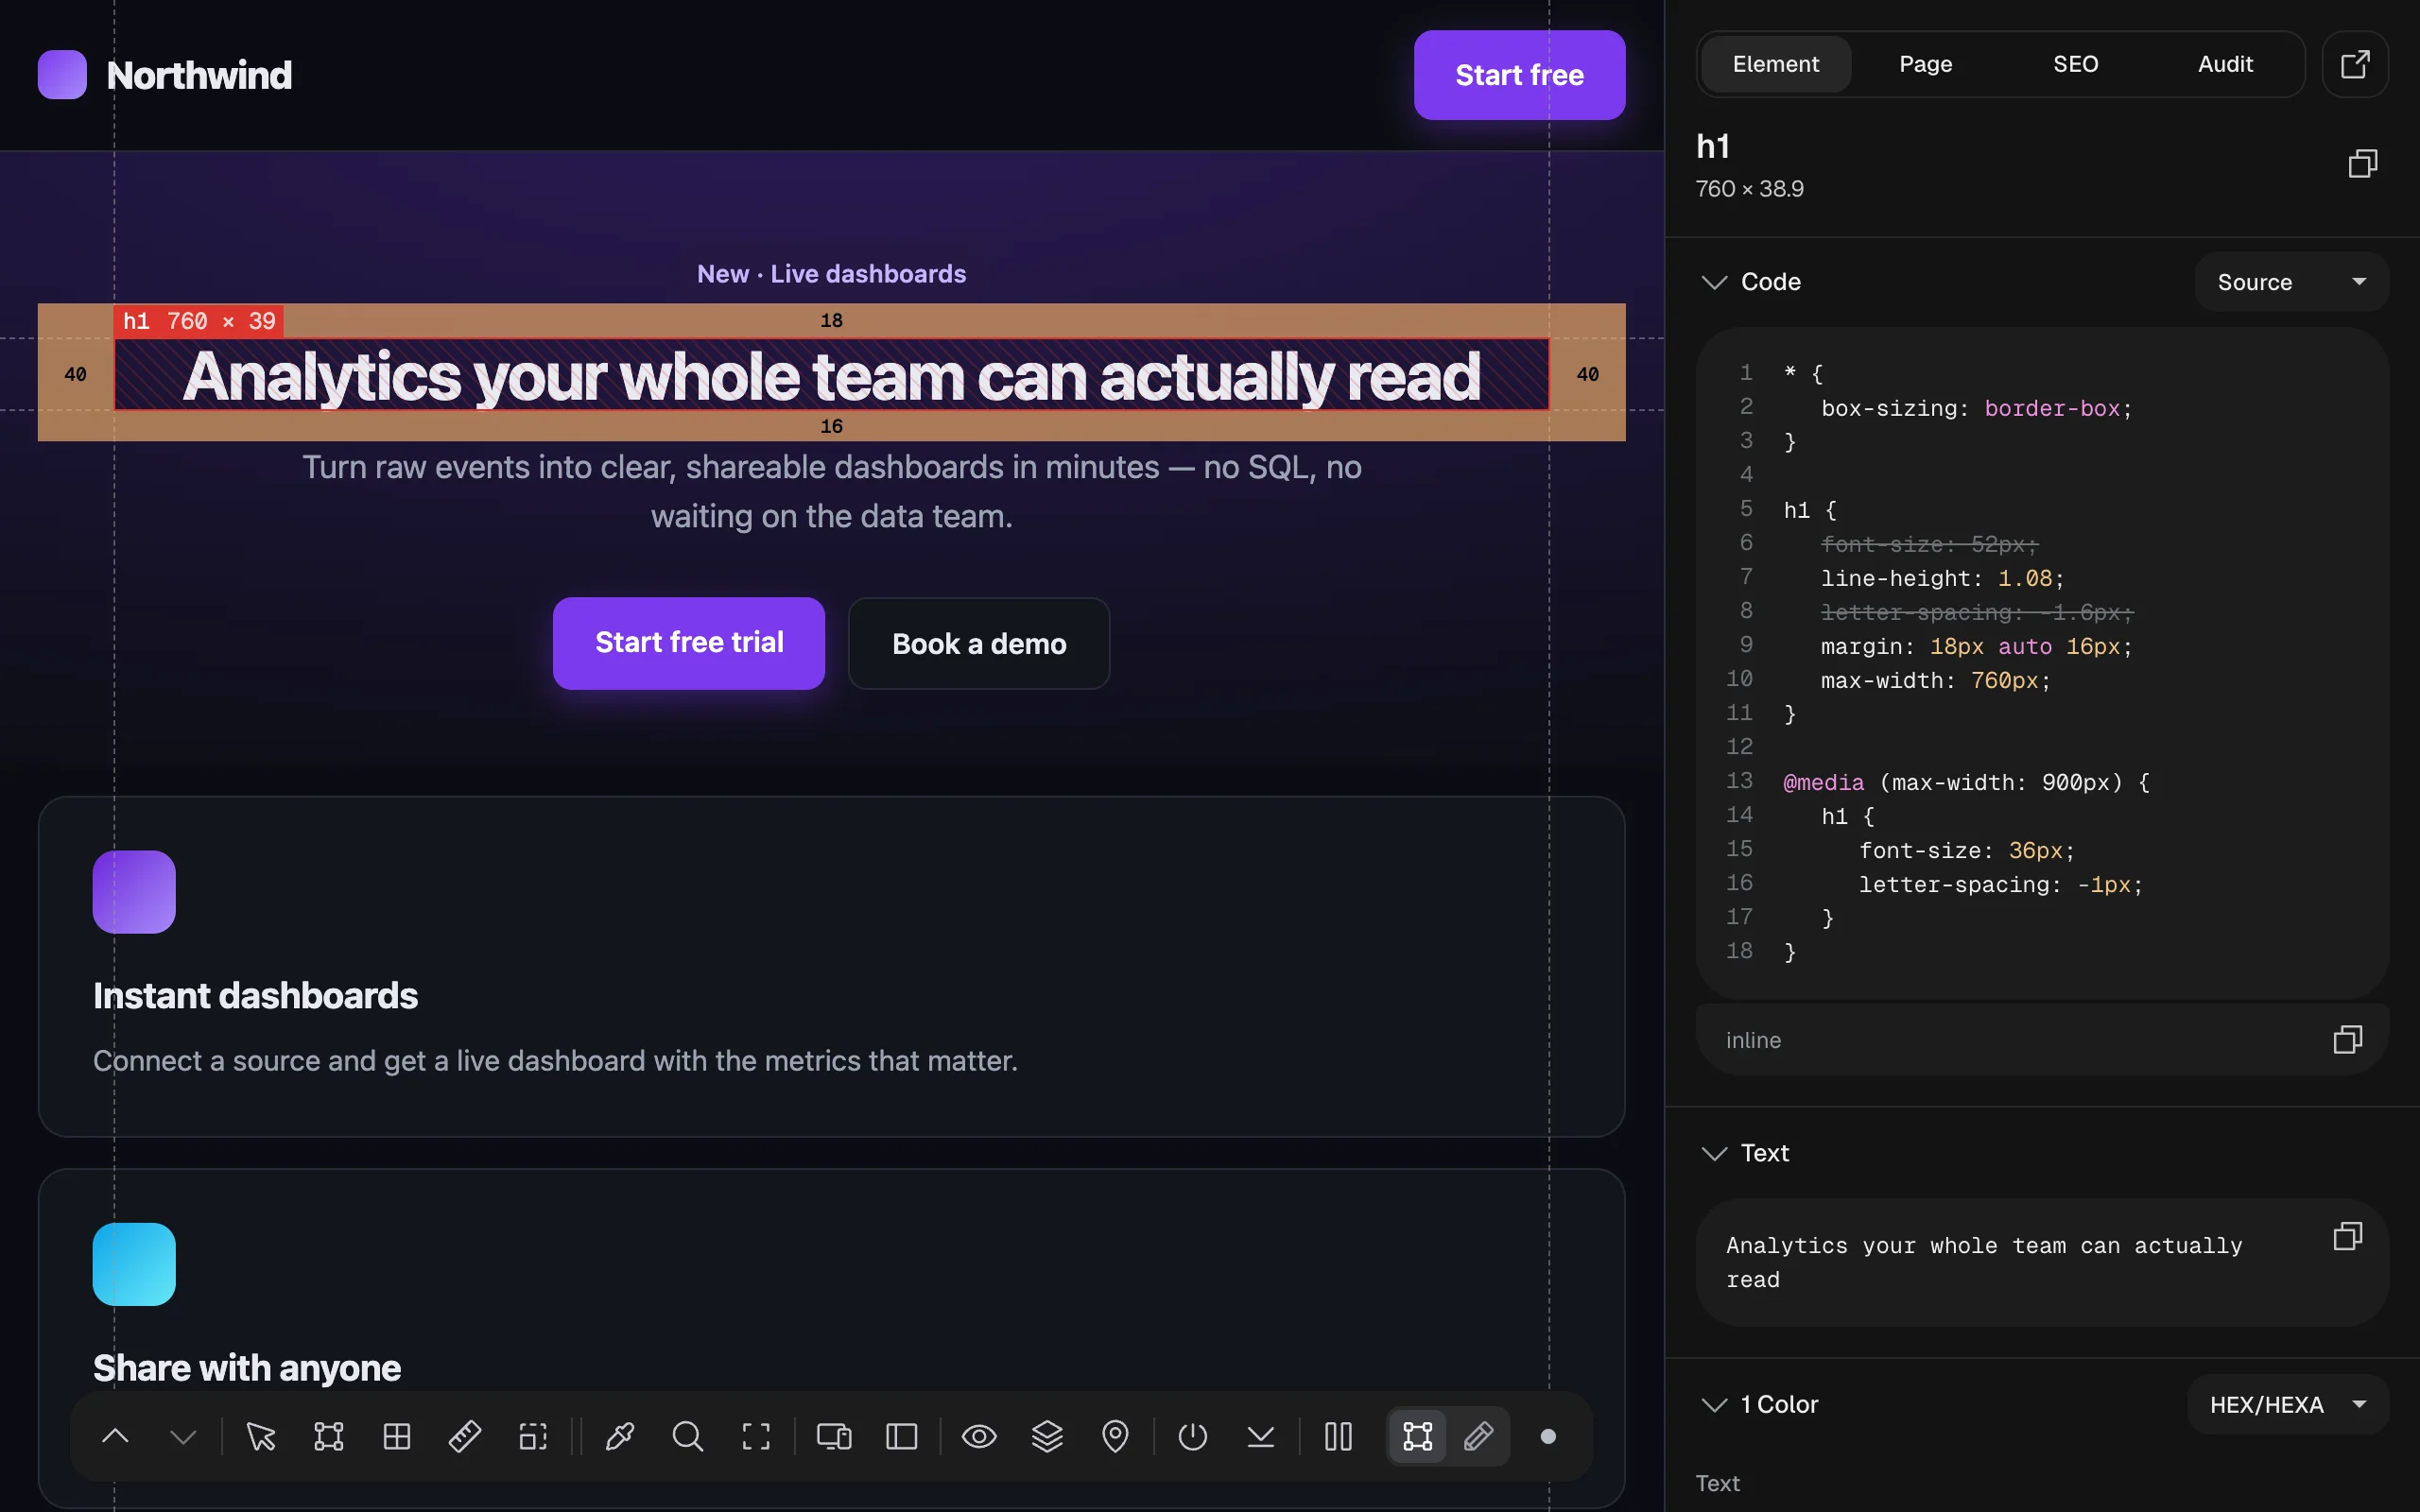Image resolution: width=2420 pixels, height=1512 pixels.
Task: Click the screenshot capture frame icon
Action: [x=756, y=1437]
